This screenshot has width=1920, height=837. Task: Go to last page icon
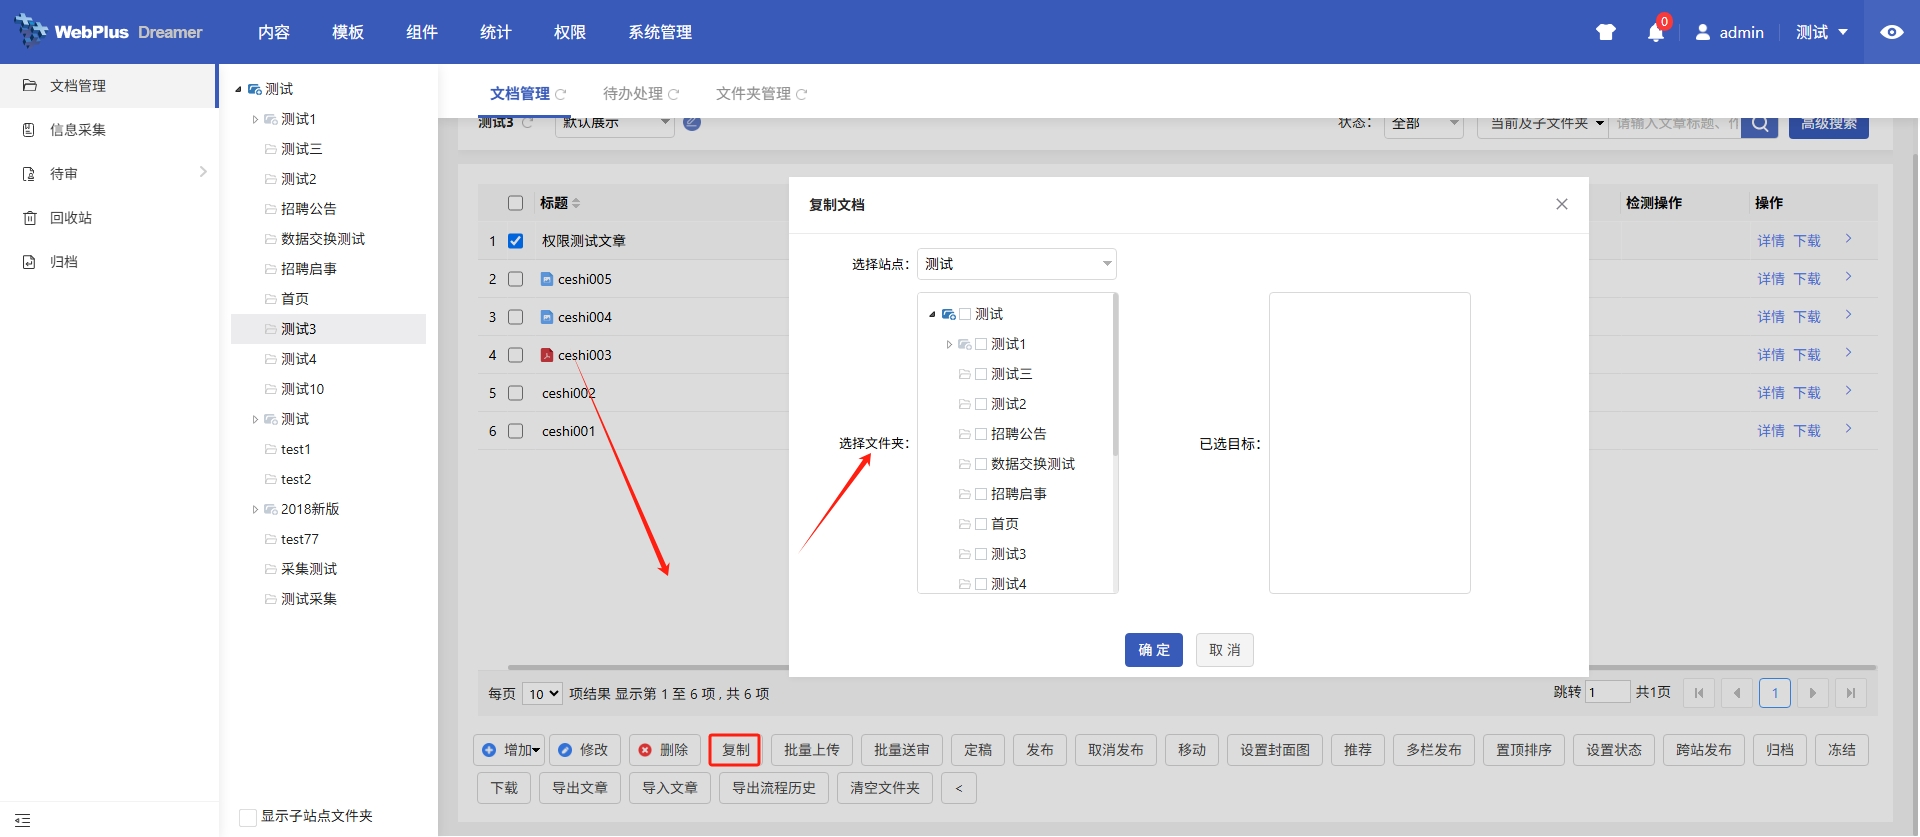tap(1850, 693)
